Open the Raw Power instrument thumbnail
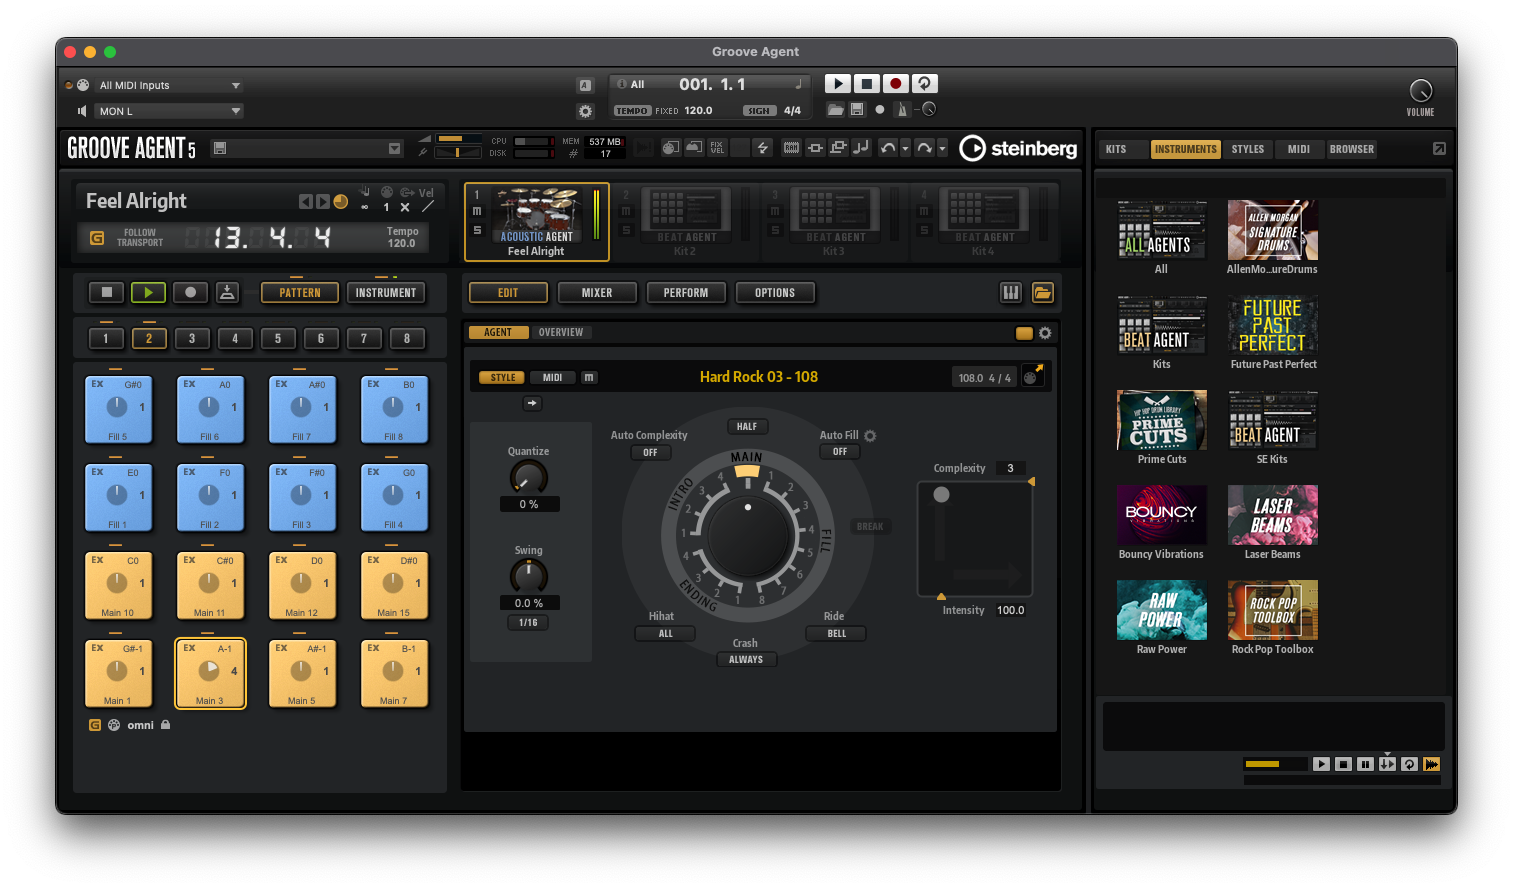The image size is (1513, 888). [1161, 610]
